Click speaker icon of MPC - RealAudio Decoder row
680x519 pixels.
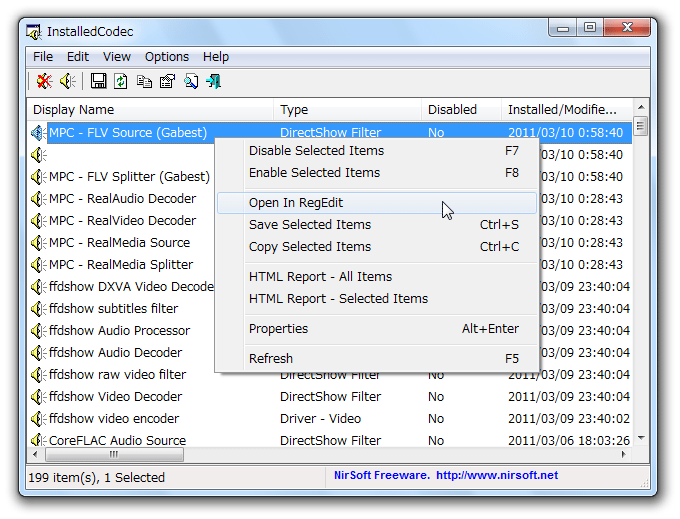pyautogui.click(x=39, y=199)
